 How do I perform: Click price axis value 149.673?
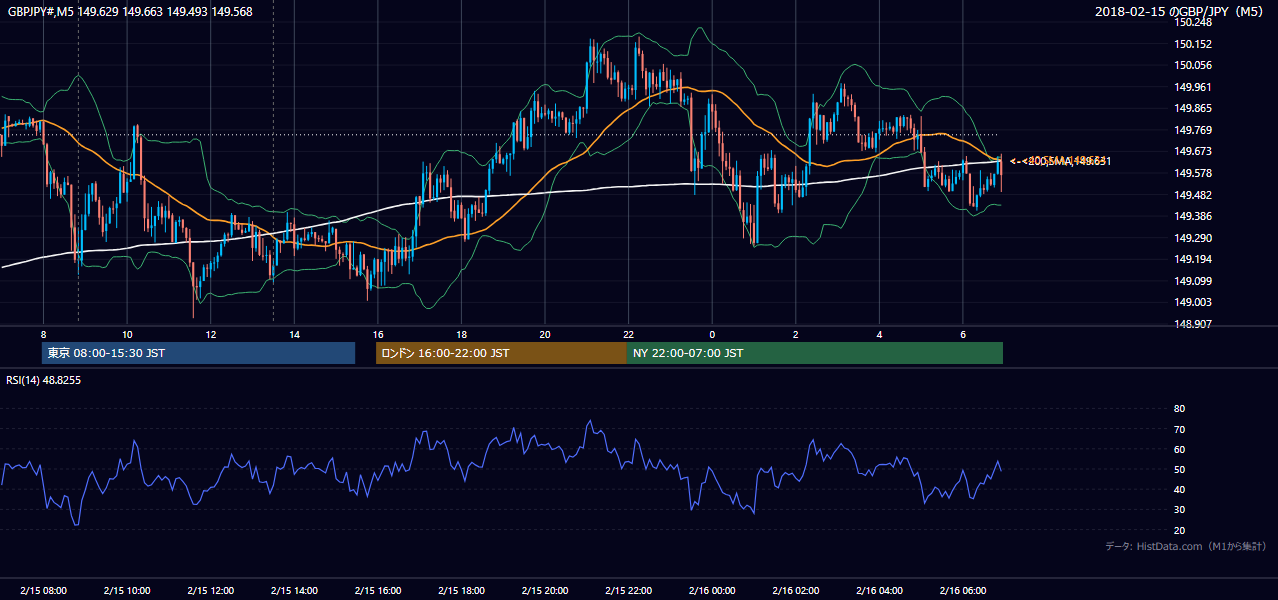point(1193,151)
